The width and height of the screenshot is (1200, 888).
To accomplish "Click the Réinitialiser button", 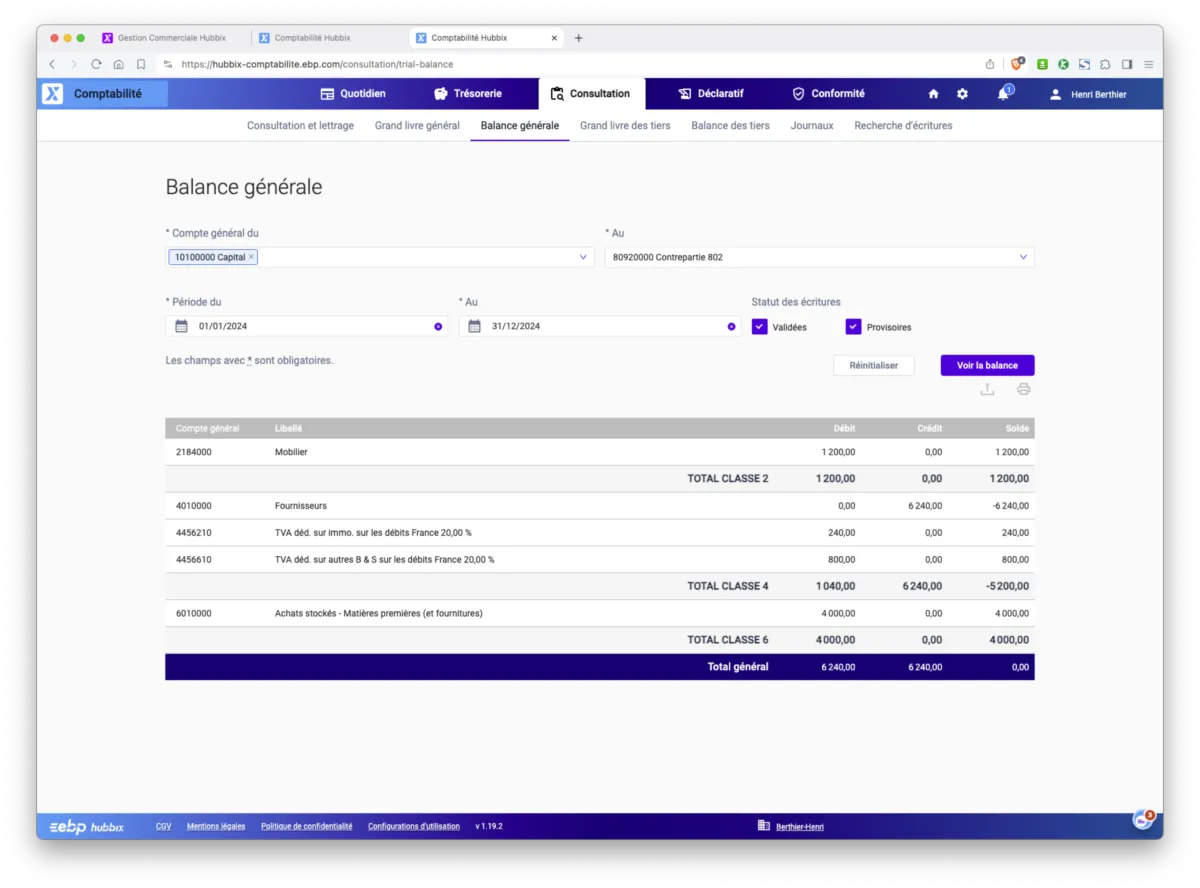I will [x=873, y=366].
